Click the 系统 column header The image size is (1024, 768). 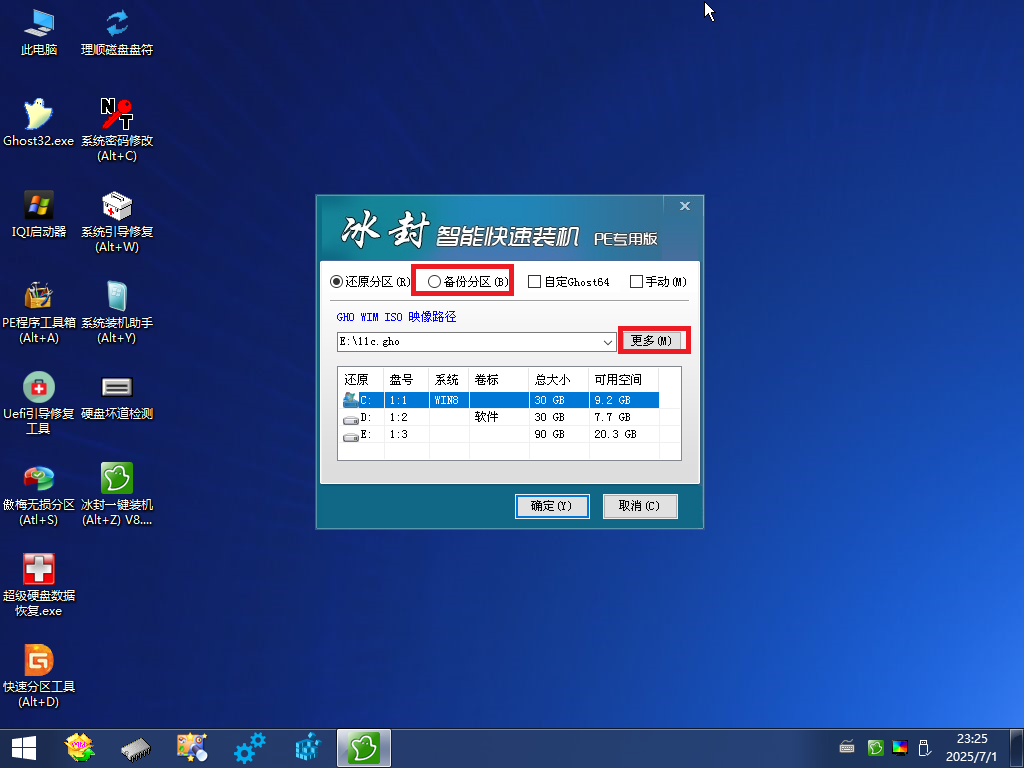[449, 379]
